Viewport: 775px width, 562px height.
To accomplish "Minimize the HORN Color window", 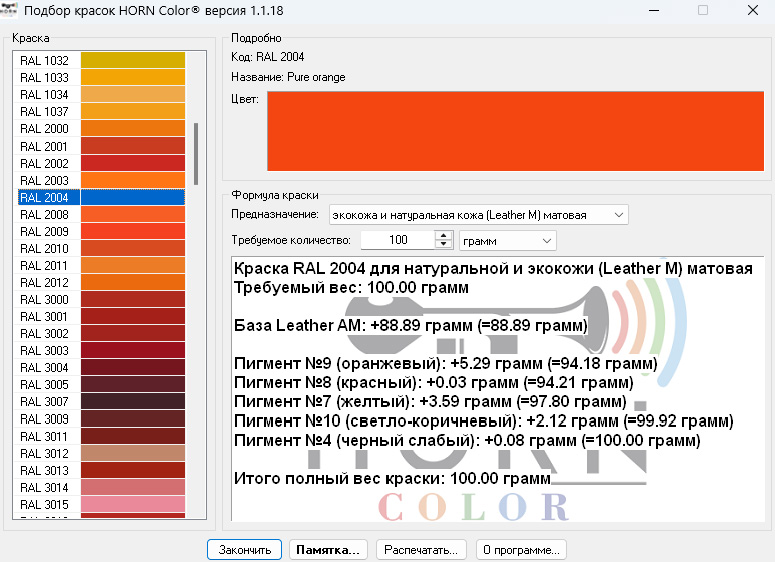I will pyautogui.click(x=654, y=10).
